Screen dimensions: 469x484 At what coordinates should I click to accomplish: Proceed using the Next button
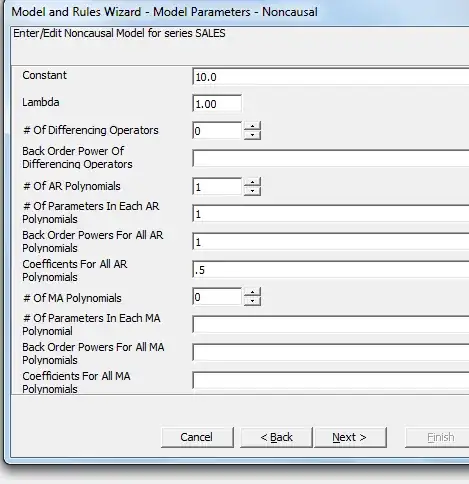coord(350,437)
